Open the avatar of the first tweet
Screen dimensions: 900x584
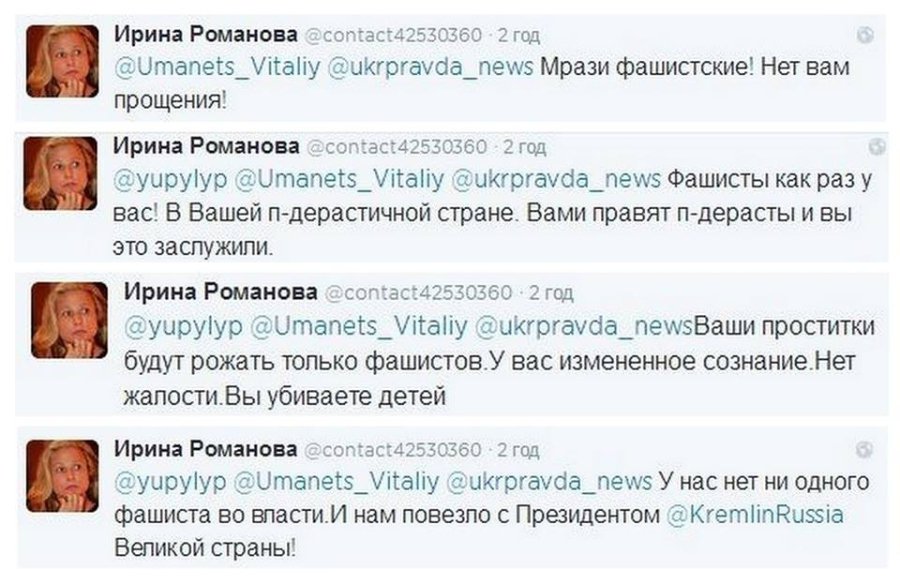pos(61,60)
